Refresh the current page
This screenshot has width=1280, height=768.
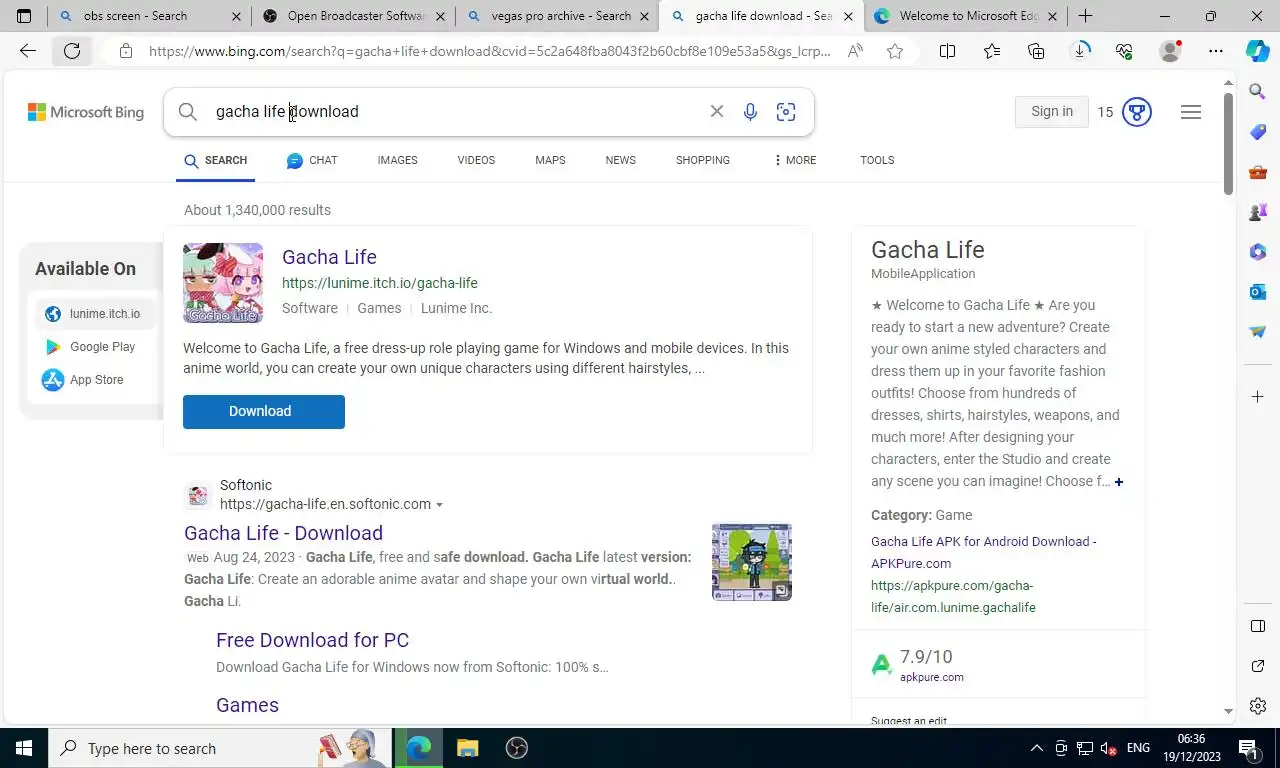pyautogui.click(x=72, y=51)
